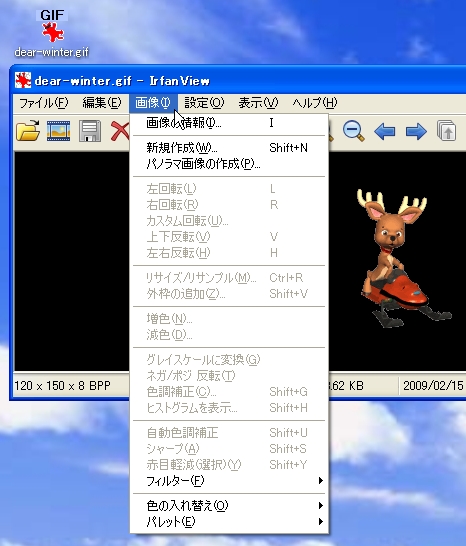Go to next image with right arrow
The width and height of the screenshot is (466, 546).
[416, 131]
